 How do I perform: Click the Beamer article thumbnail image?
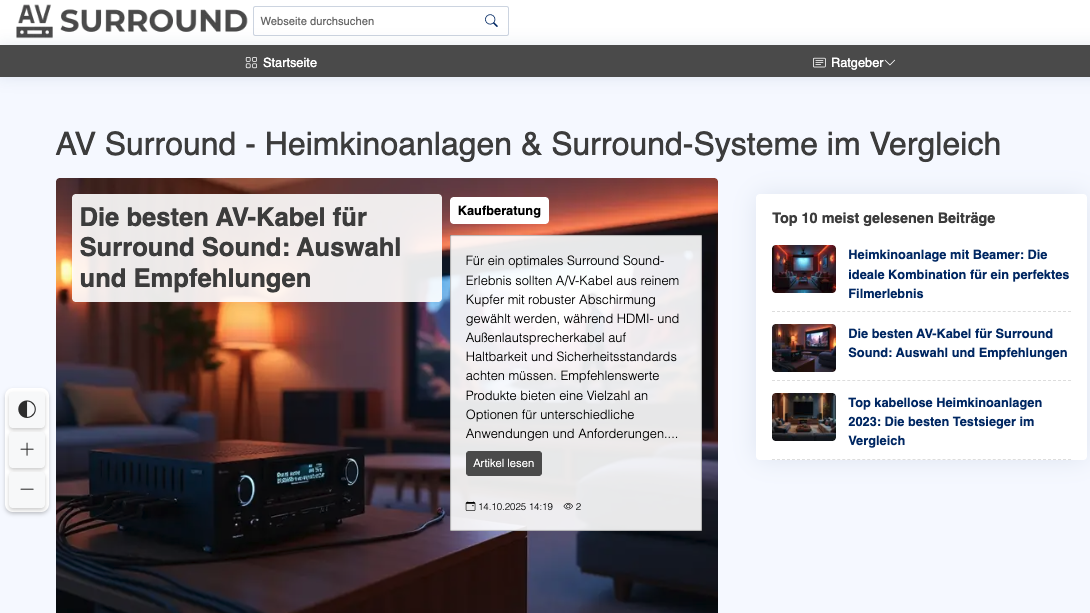(x=803, y=269)
